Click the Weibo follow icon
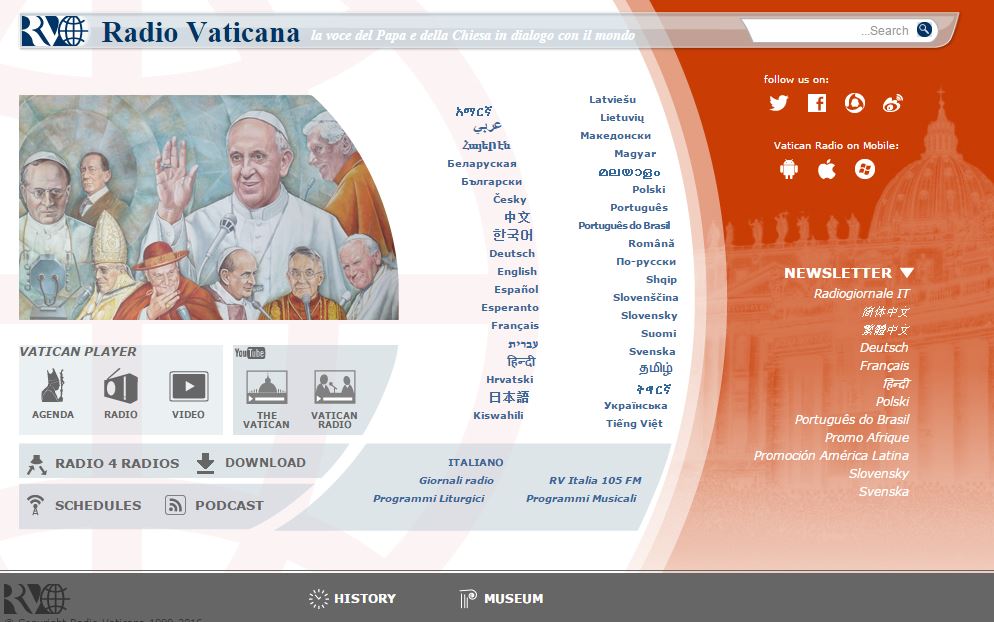This screenshot has height=622, width=994. [893, 103]
